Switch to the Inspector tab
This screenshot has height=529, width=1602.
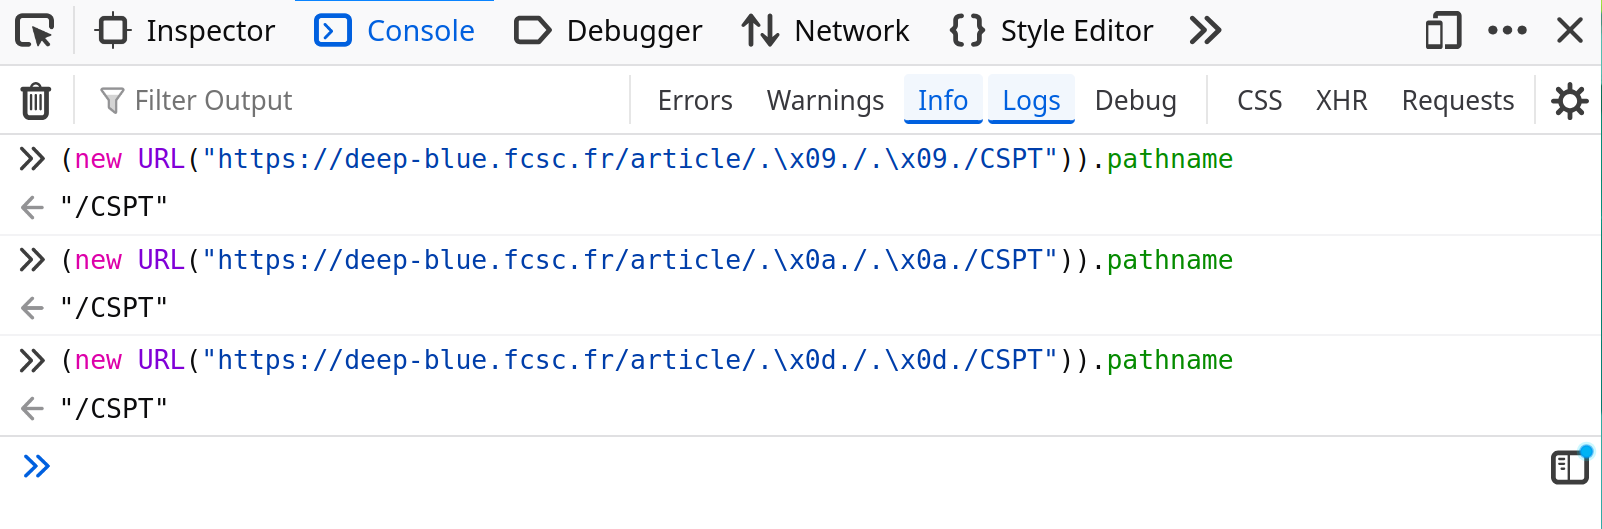coord(186,31)
